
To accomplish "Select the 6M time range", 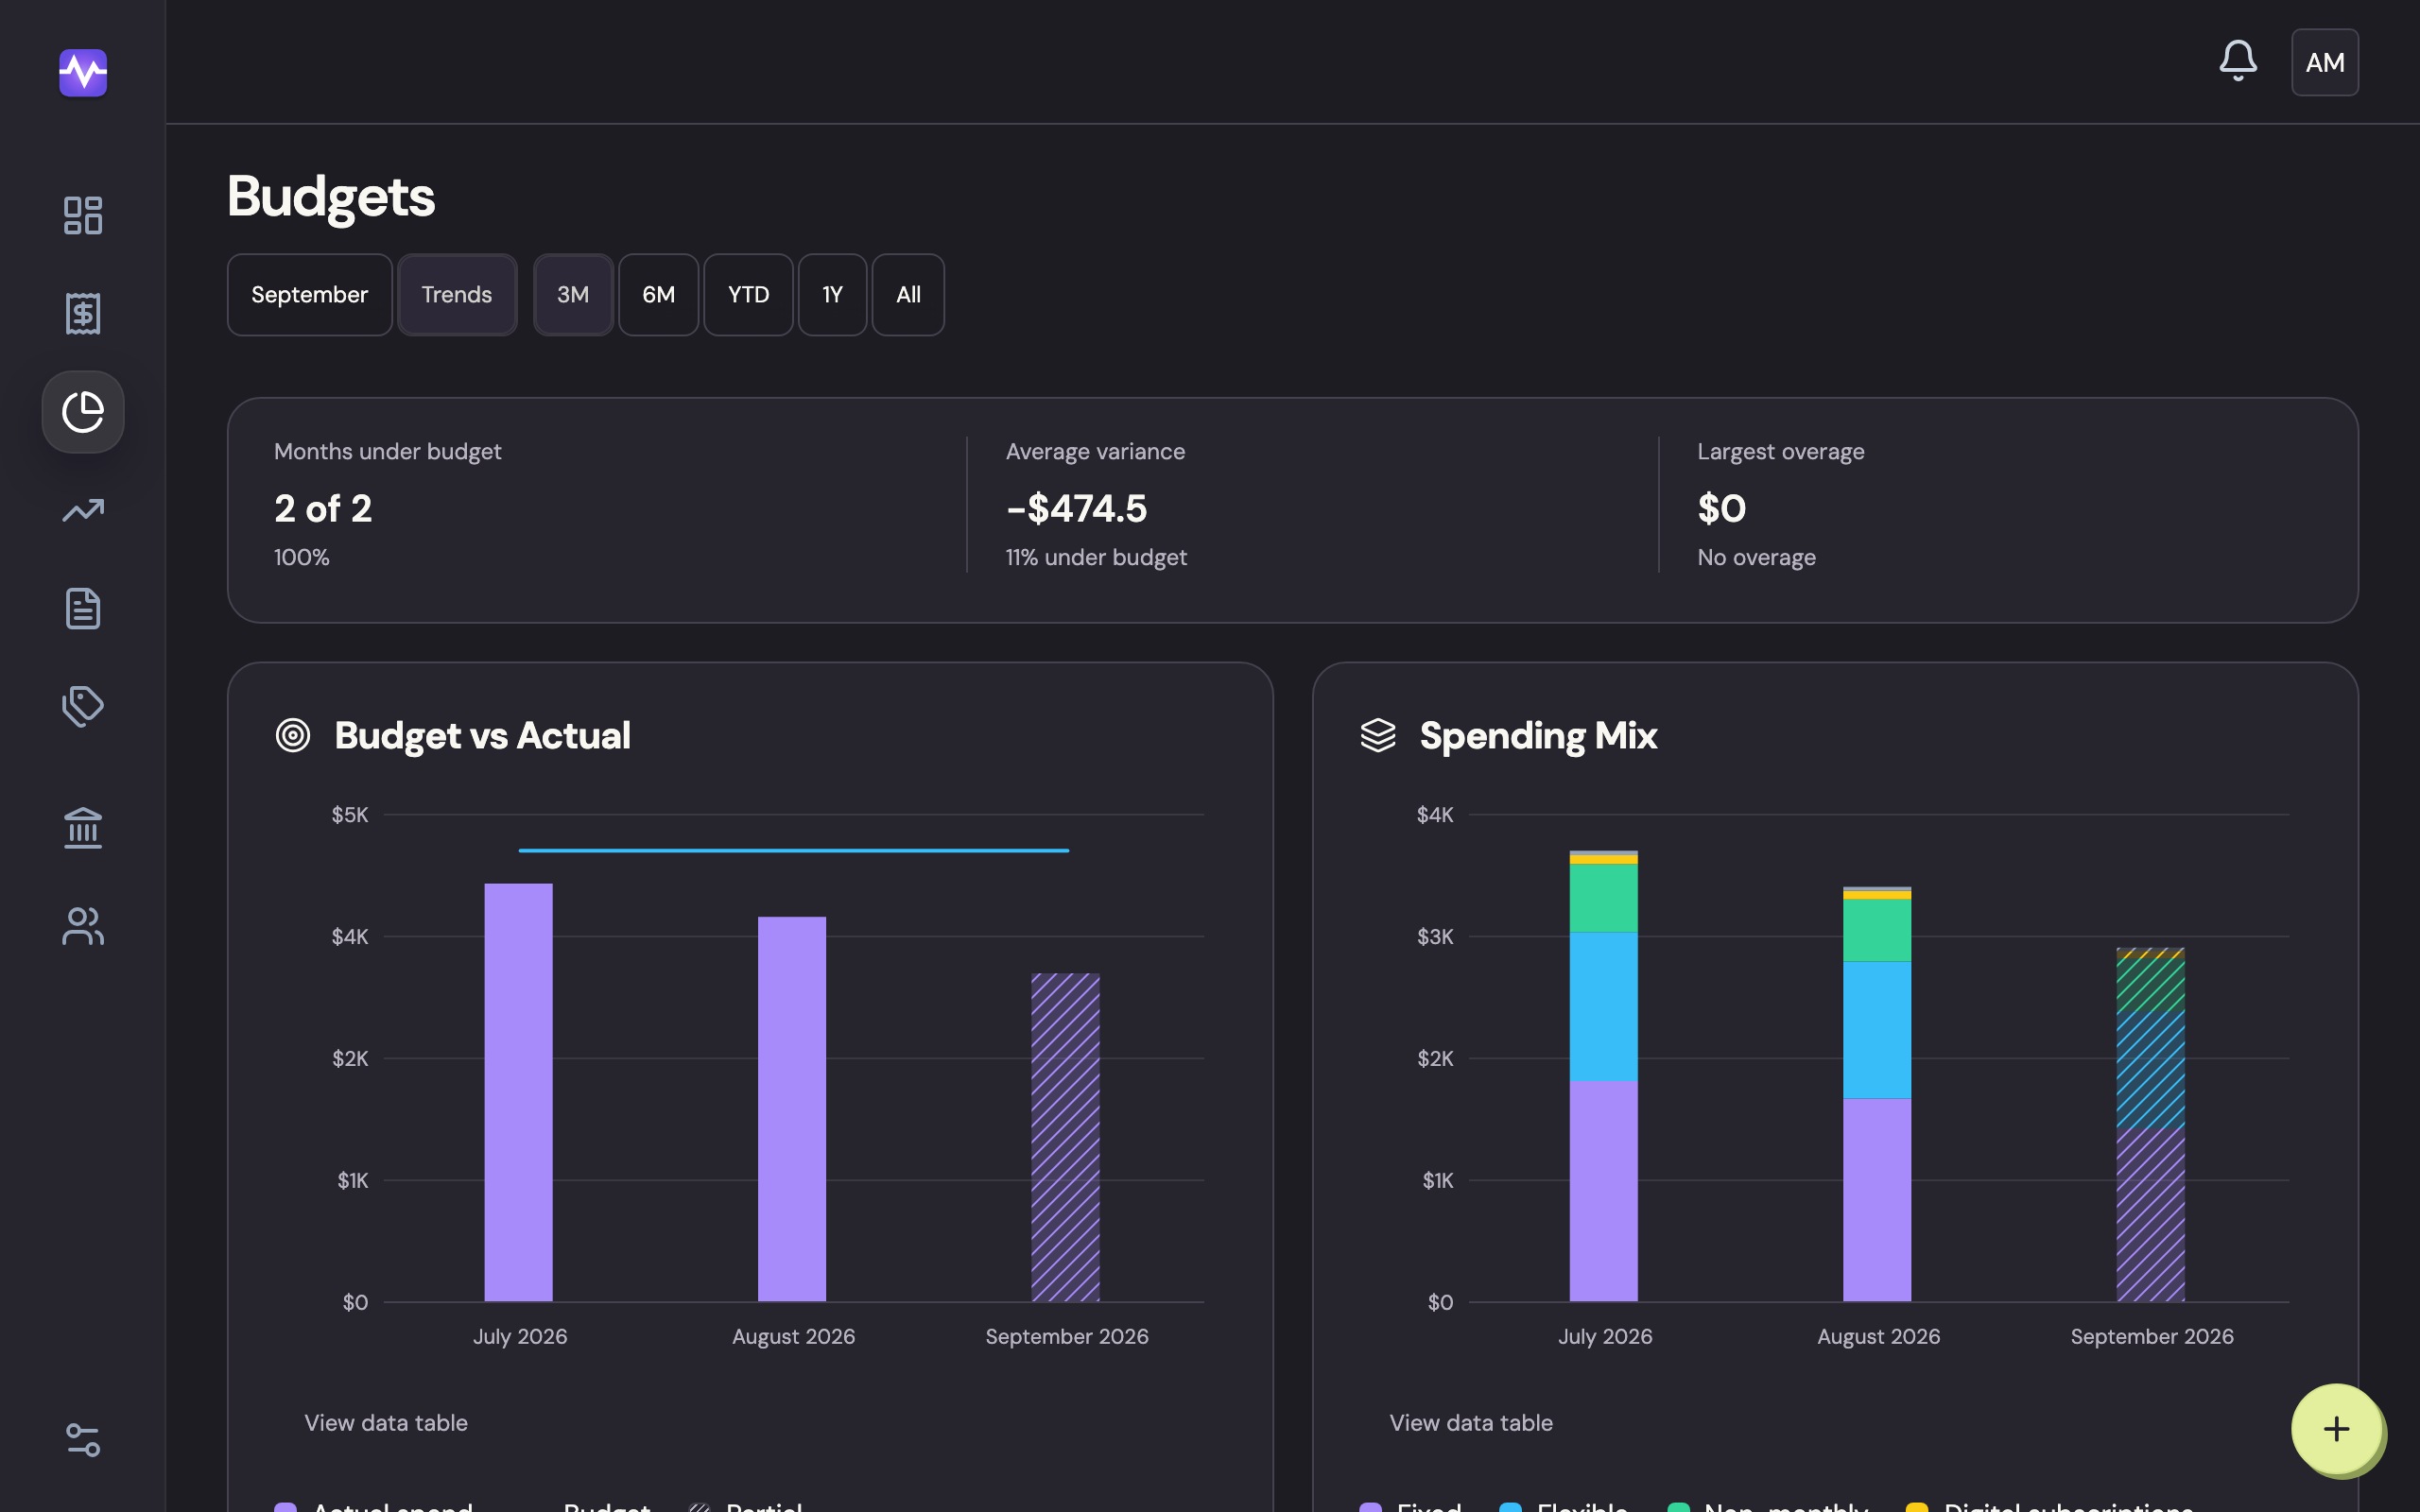I will pos(658,295).
